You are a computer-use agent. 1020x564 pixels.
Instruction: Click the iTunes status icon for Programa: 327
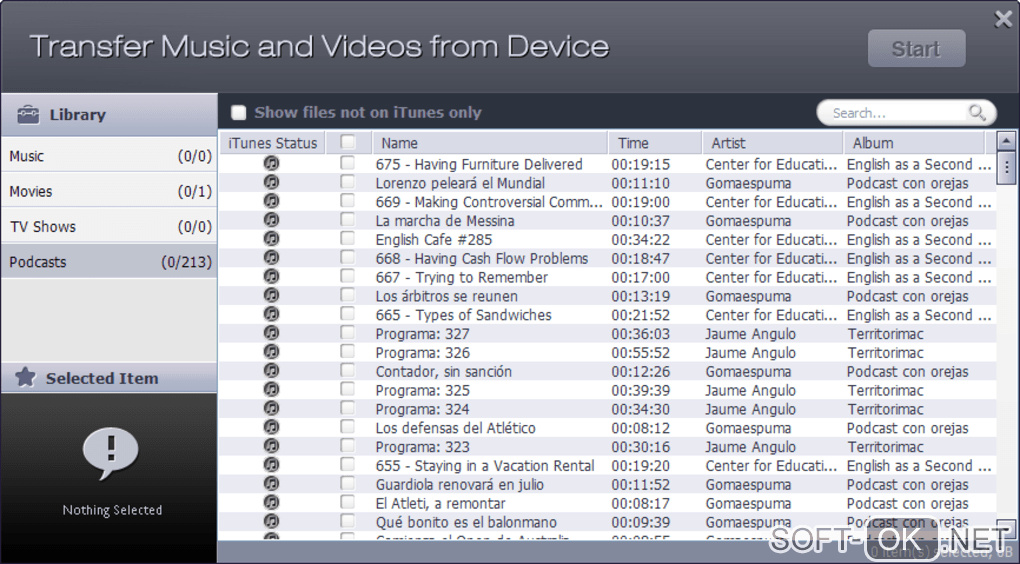[x=271, y=334]
